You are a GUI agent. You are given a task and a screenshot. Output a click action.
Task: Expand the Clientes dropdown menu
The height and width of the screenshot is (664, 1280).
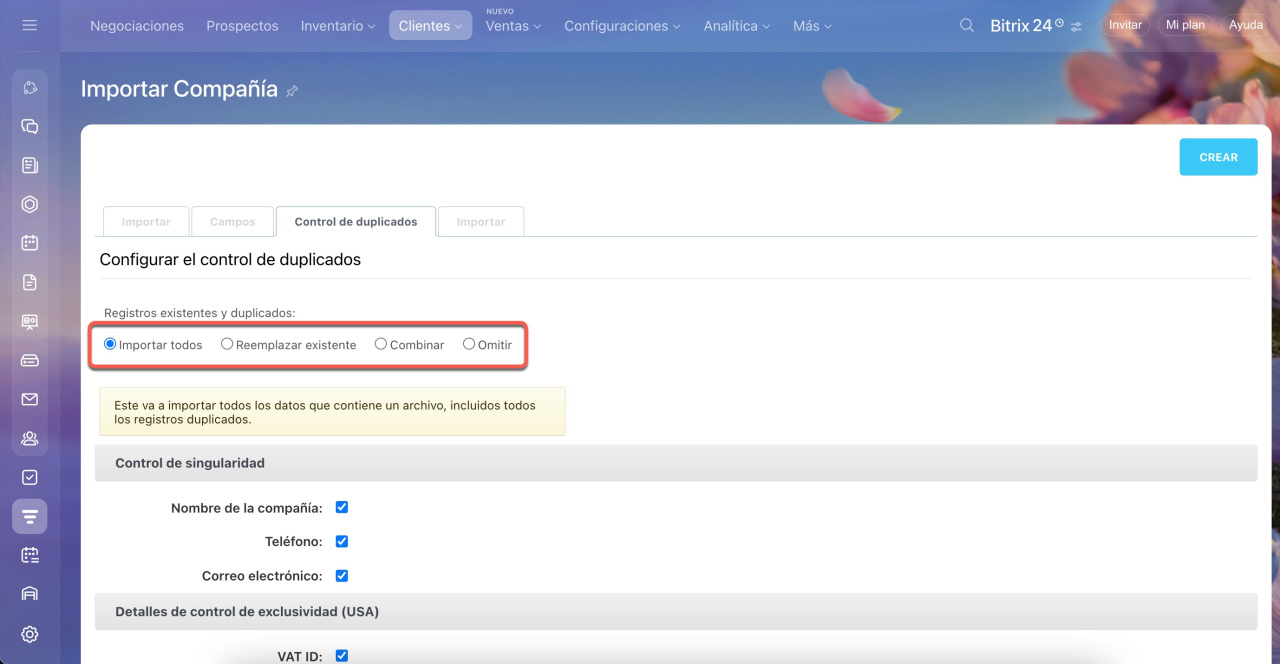point(430,26)
